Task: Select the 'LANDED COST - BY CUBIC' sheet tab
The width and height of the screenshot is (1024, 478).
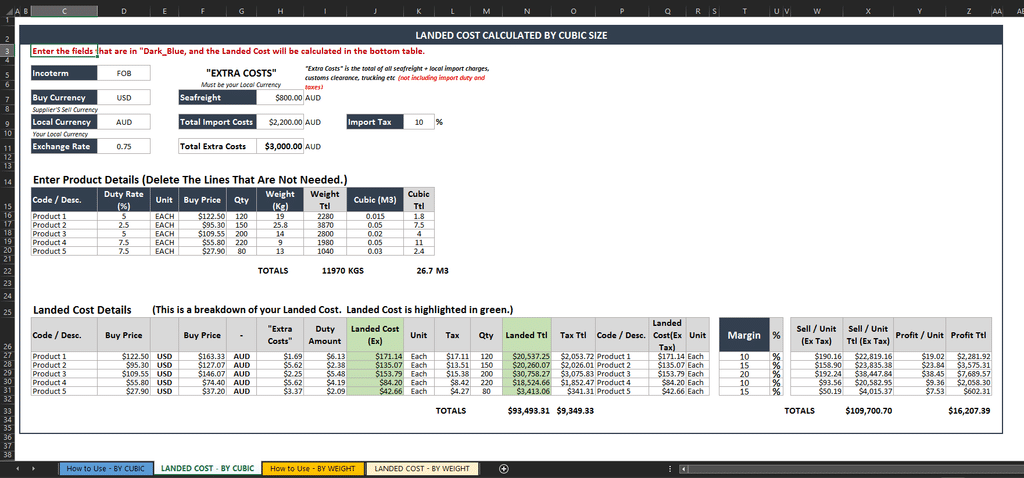Action: click(x=207, y=468)
